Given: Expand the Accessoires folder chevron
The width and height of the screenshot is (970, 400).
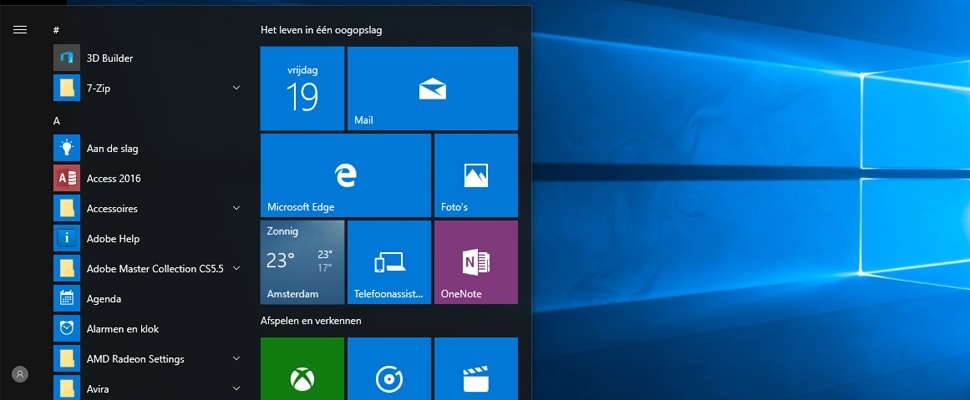Looking at the screenshot, I should coord(236,208).
